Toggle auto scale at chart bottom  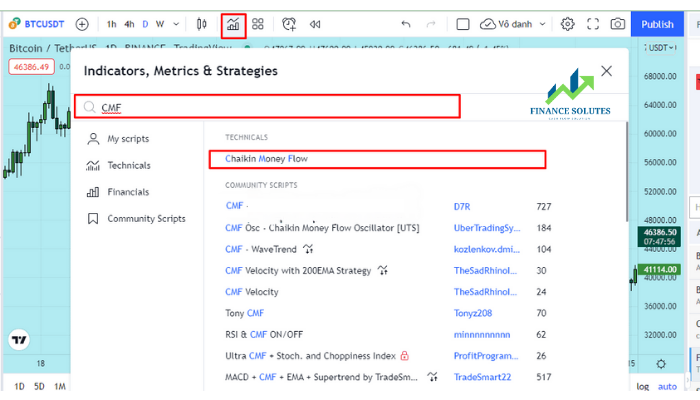pyautogui.click(x=667, y=387)
